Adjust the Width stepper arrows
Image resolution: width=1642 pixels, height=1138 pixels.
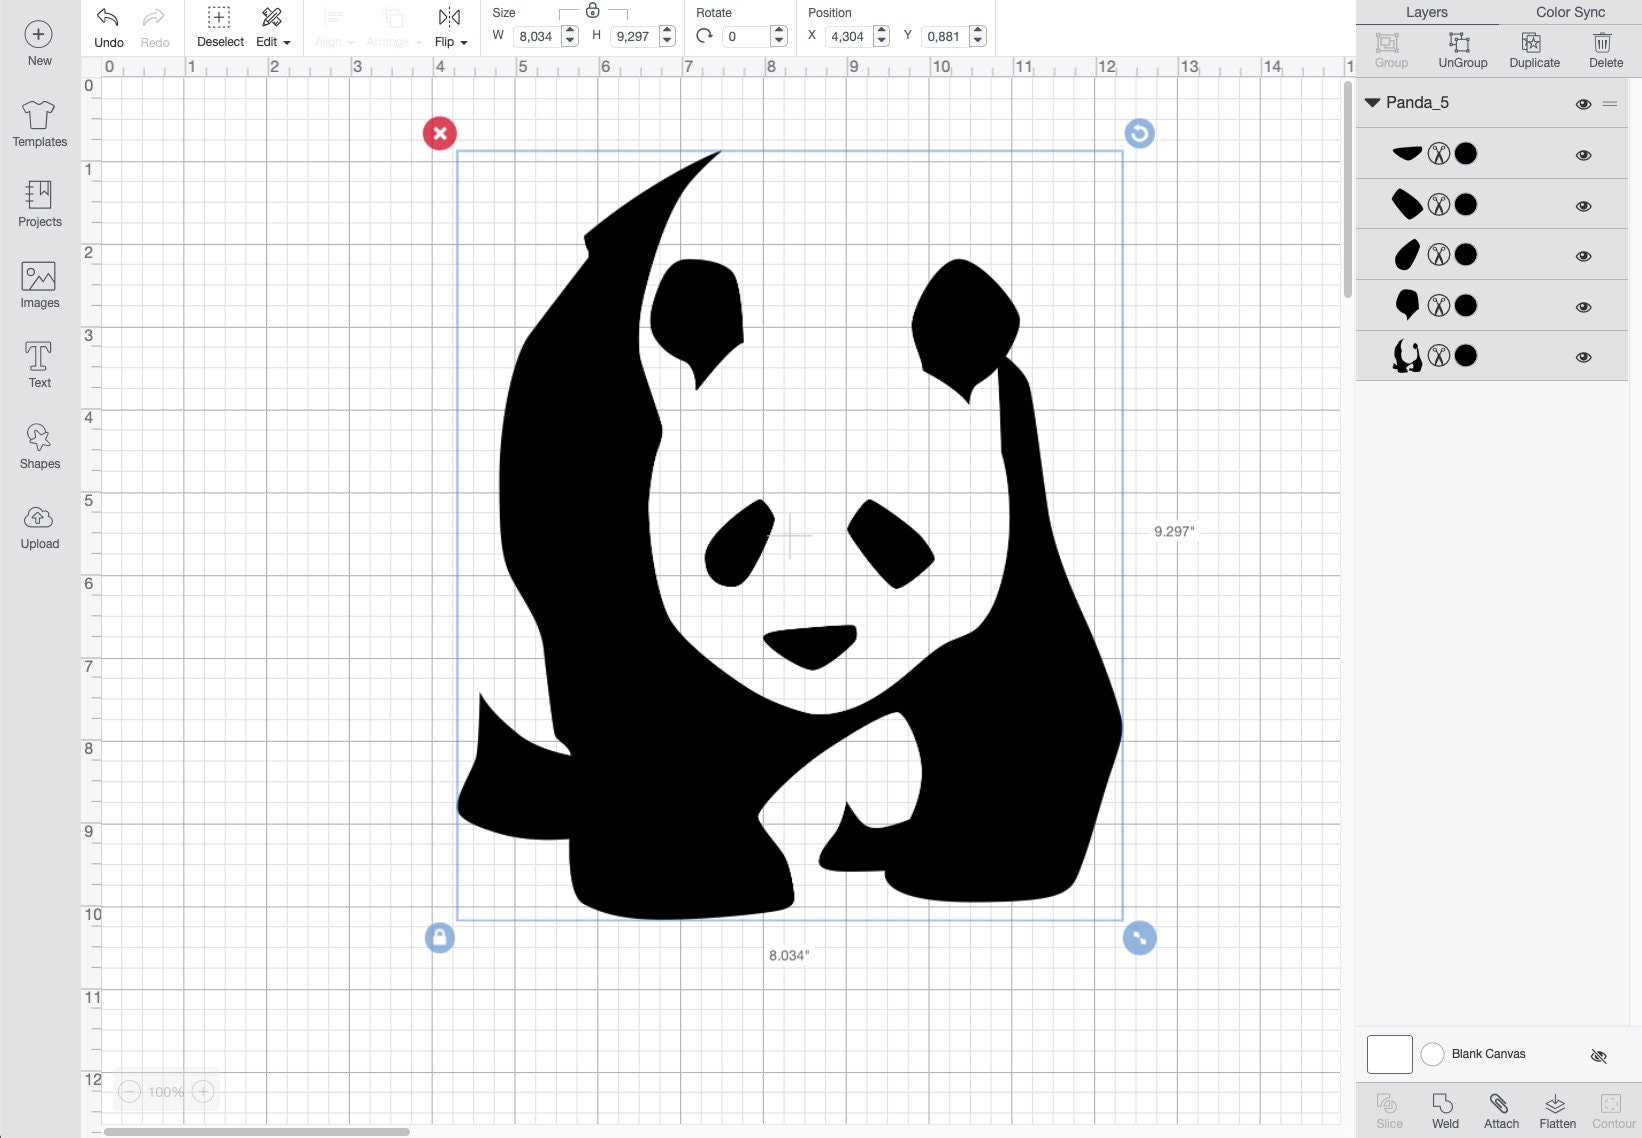coord(570,36)
